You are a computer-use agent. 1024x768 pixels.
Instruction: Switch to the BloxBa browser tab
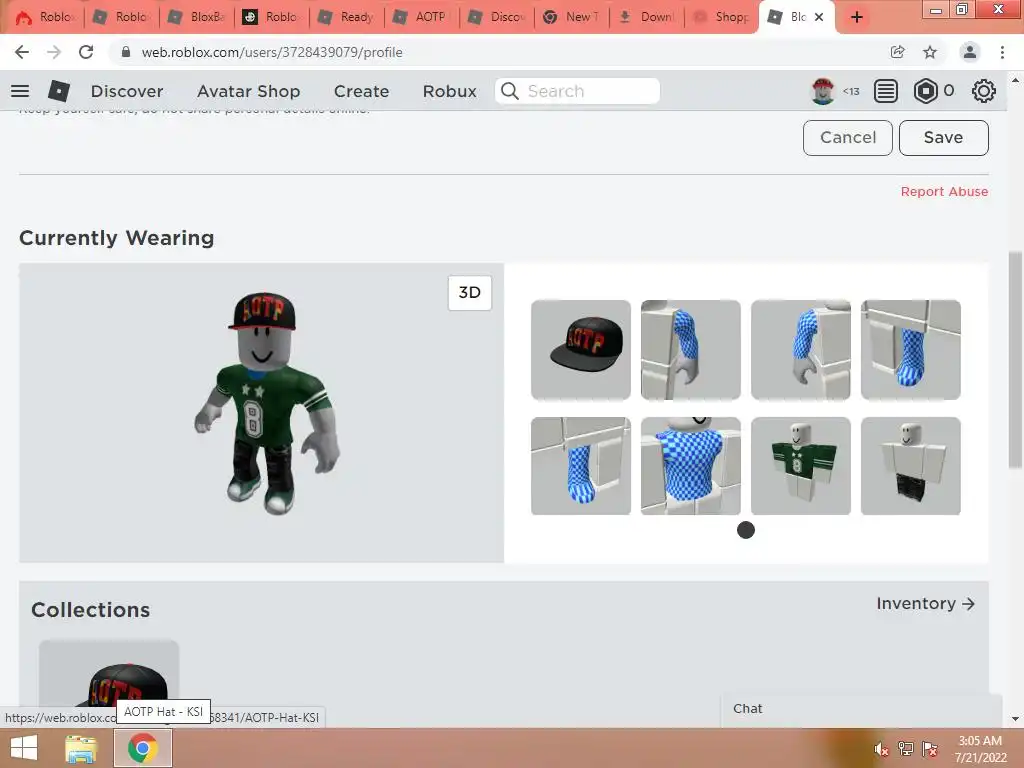pos(196,17)
